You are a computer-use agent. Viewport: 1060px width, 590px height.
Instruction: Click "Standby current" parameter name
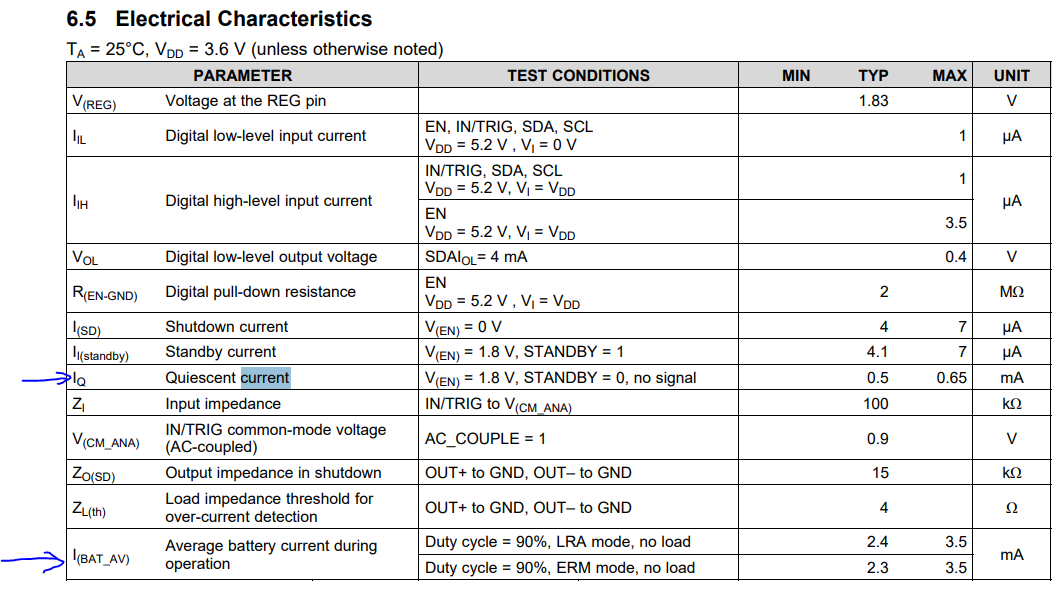221,352
